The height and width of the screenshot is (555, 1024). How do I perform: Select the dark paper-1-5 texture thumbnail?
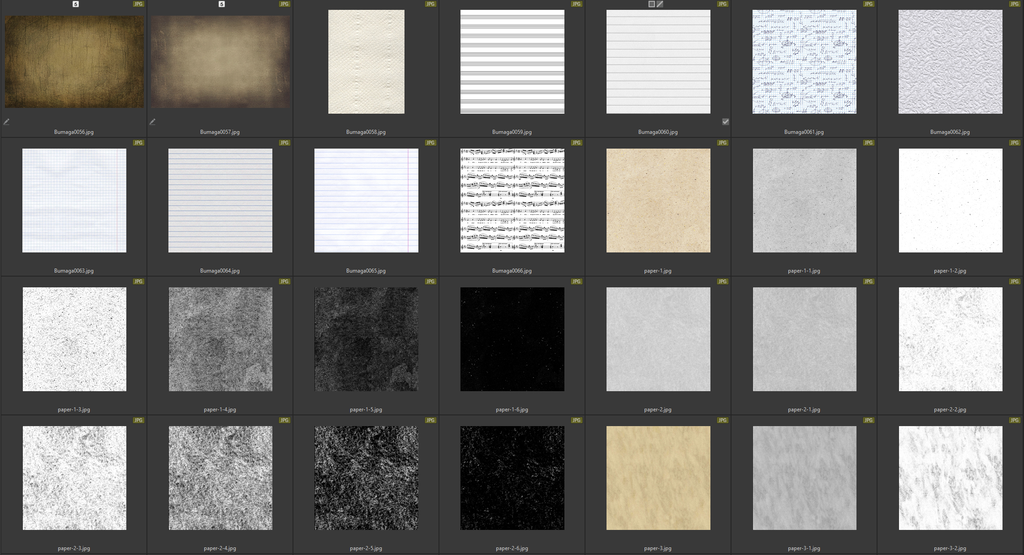coord(366,339)
